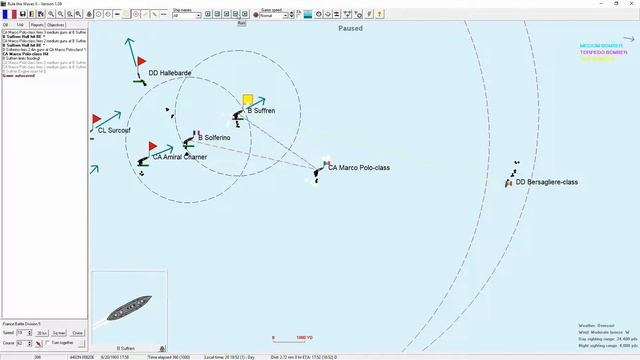Click the first division tree icon
The height and width of the screenshot is (360, 640).
point(347,14)
